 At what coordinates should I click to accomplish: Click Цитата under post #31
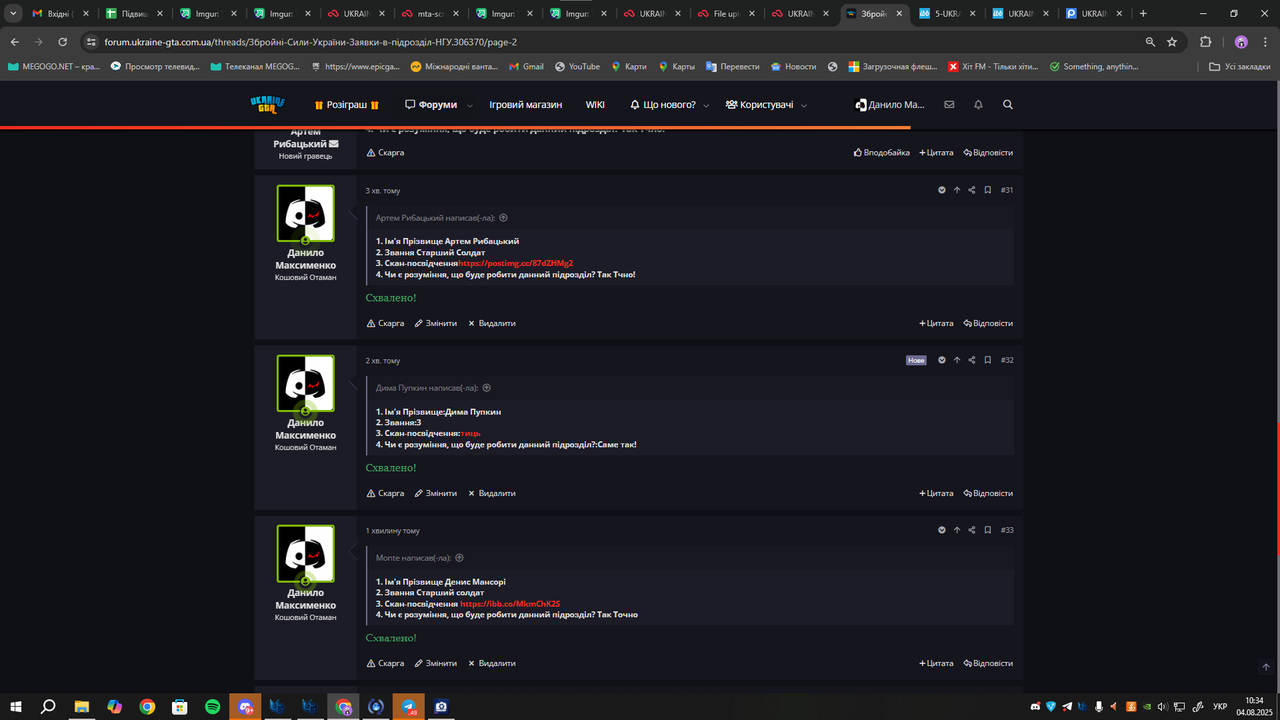coord(936,323)
